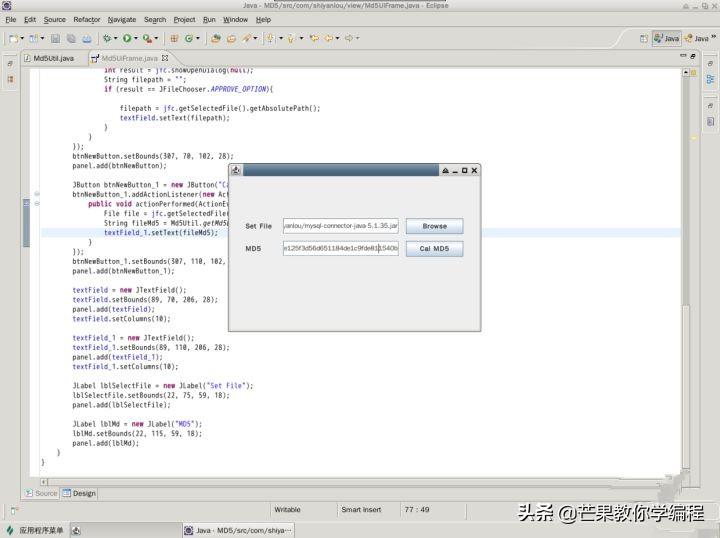Close the Md5UIFrame.java tab
This screenshot has width=720, height=538.
165,58
